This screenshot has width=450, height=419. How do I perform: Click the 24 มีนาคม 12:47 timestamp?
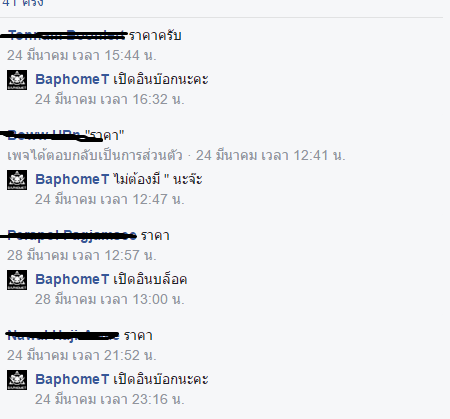click(x=110, y=199)
